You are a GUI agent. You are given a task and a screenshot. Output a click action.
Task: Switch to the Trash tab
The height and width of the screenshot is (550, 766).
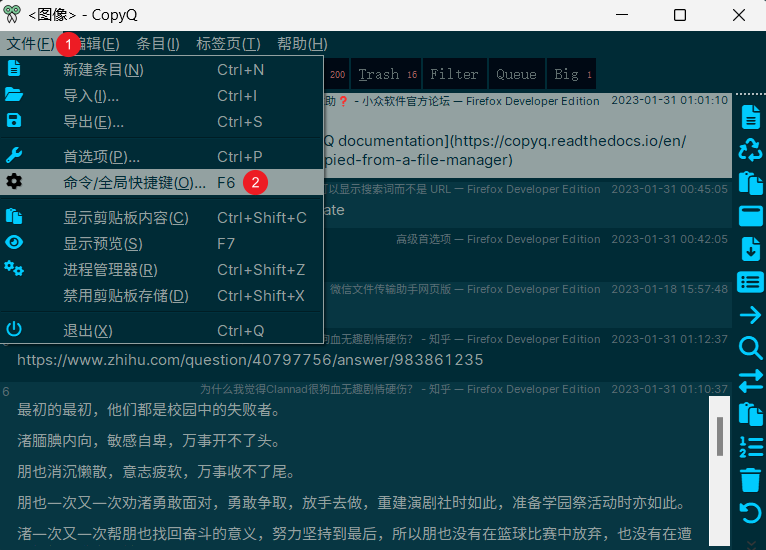386,74
